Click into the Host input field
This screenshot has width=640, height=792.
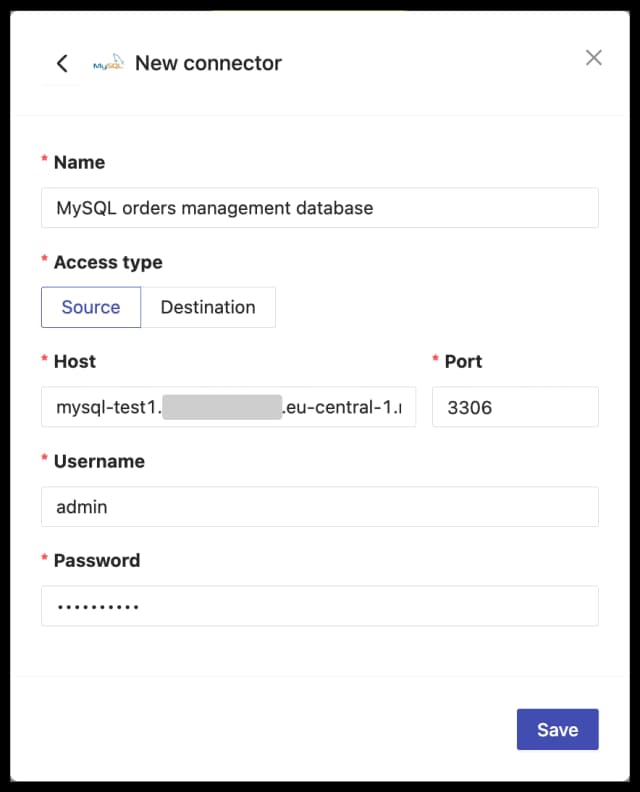(x=228, y=407)
